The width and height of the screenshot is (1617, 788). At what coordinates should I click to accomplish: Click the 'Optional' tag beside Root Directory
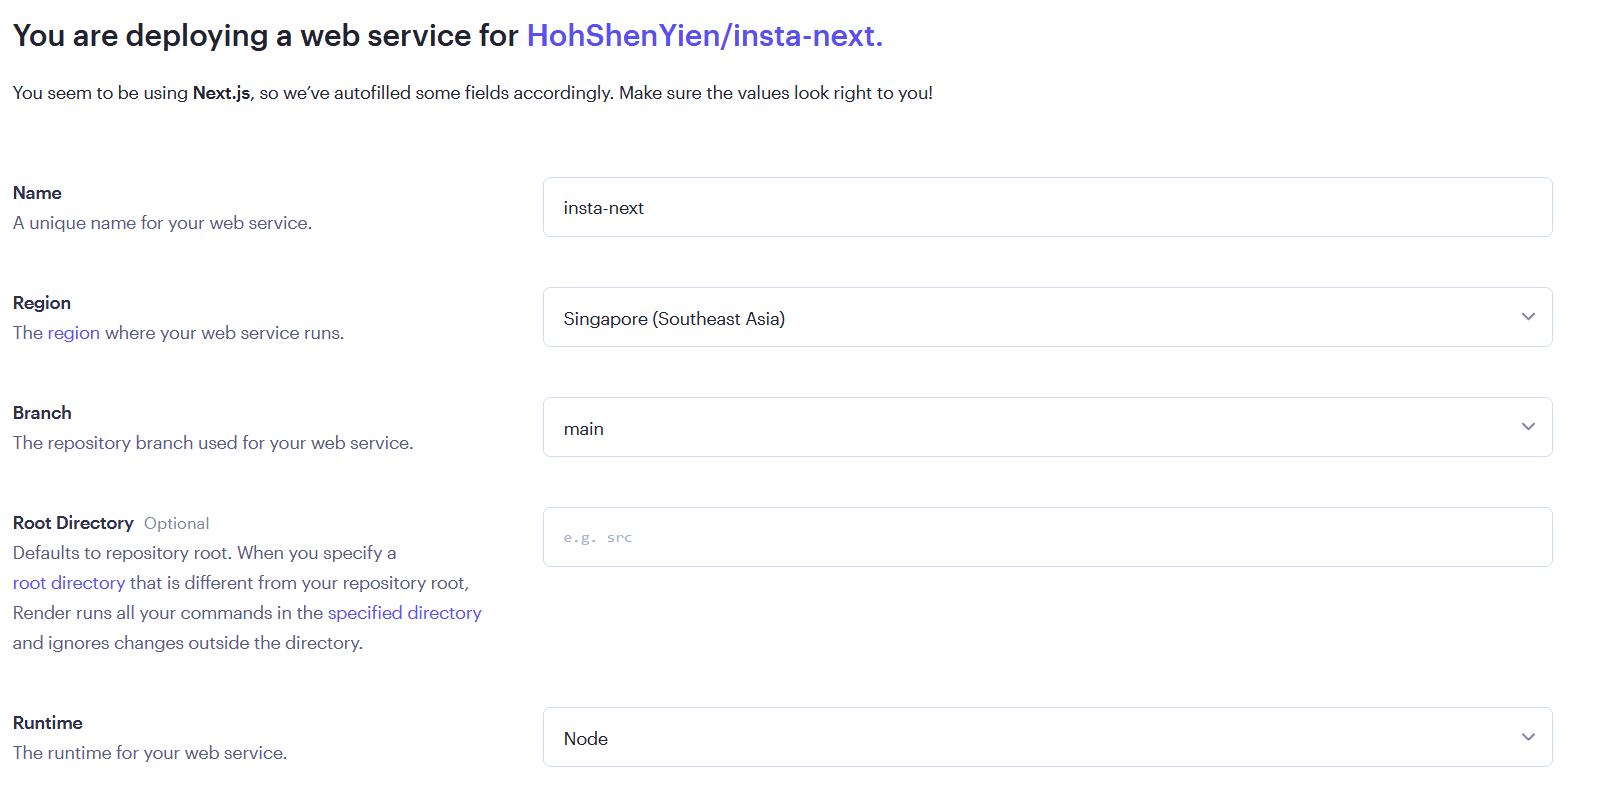point(176,524)
